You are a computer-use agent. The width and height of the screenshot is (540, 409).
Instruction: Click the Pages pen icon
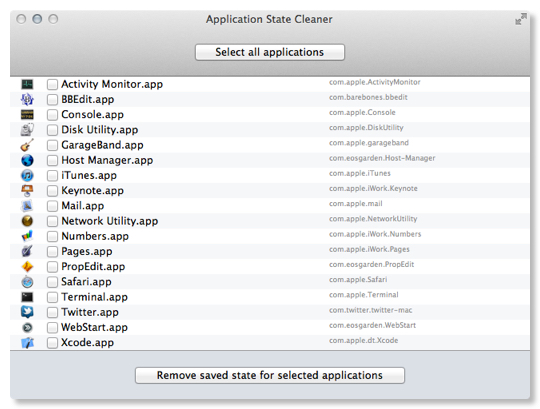click(27, 251)
